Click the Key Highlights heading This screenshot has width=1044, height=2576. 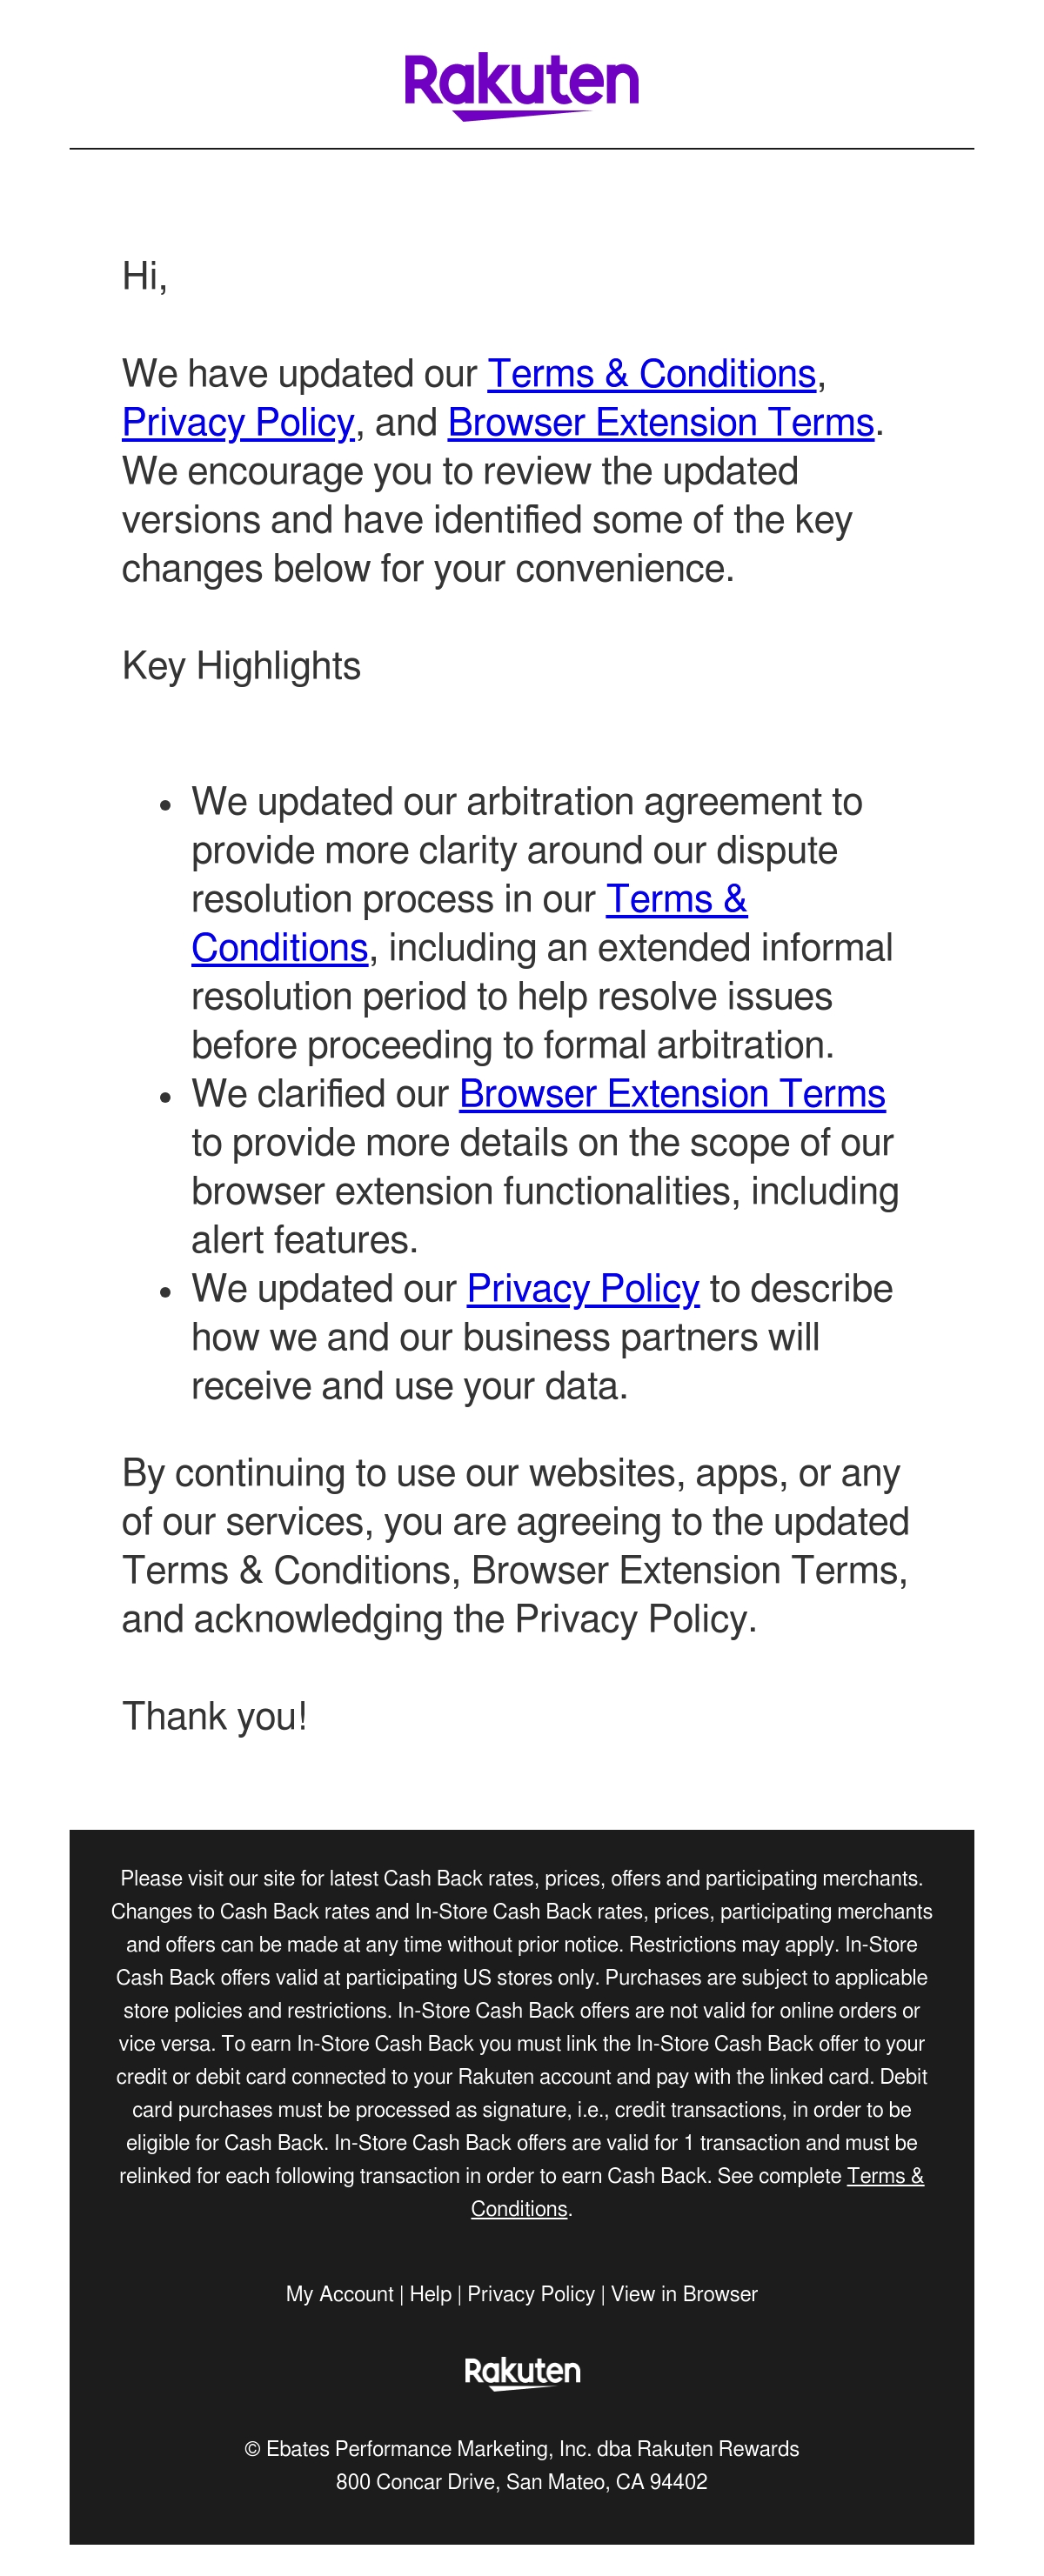[241, 666]
